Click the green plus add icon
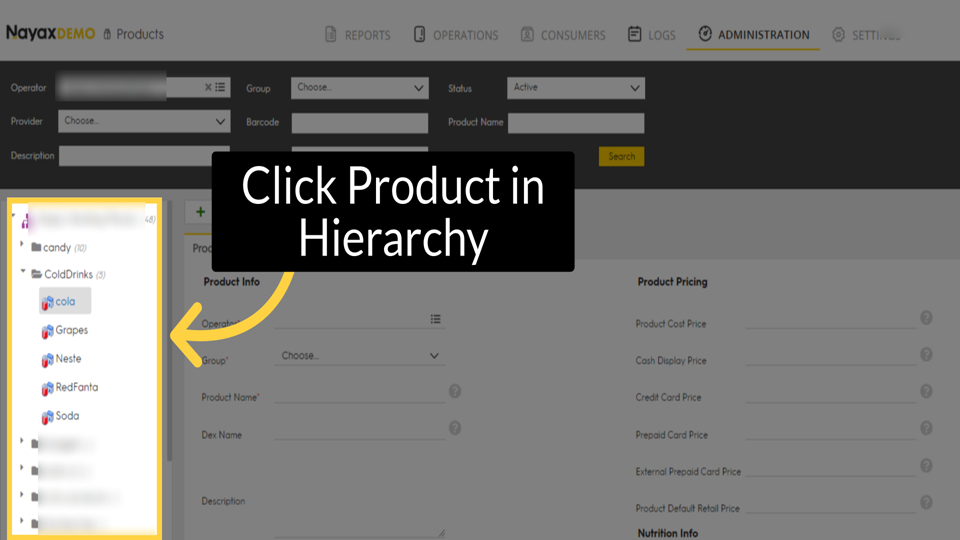The width and height of the screenshot is (960, 540). click(x=200, y=212)
